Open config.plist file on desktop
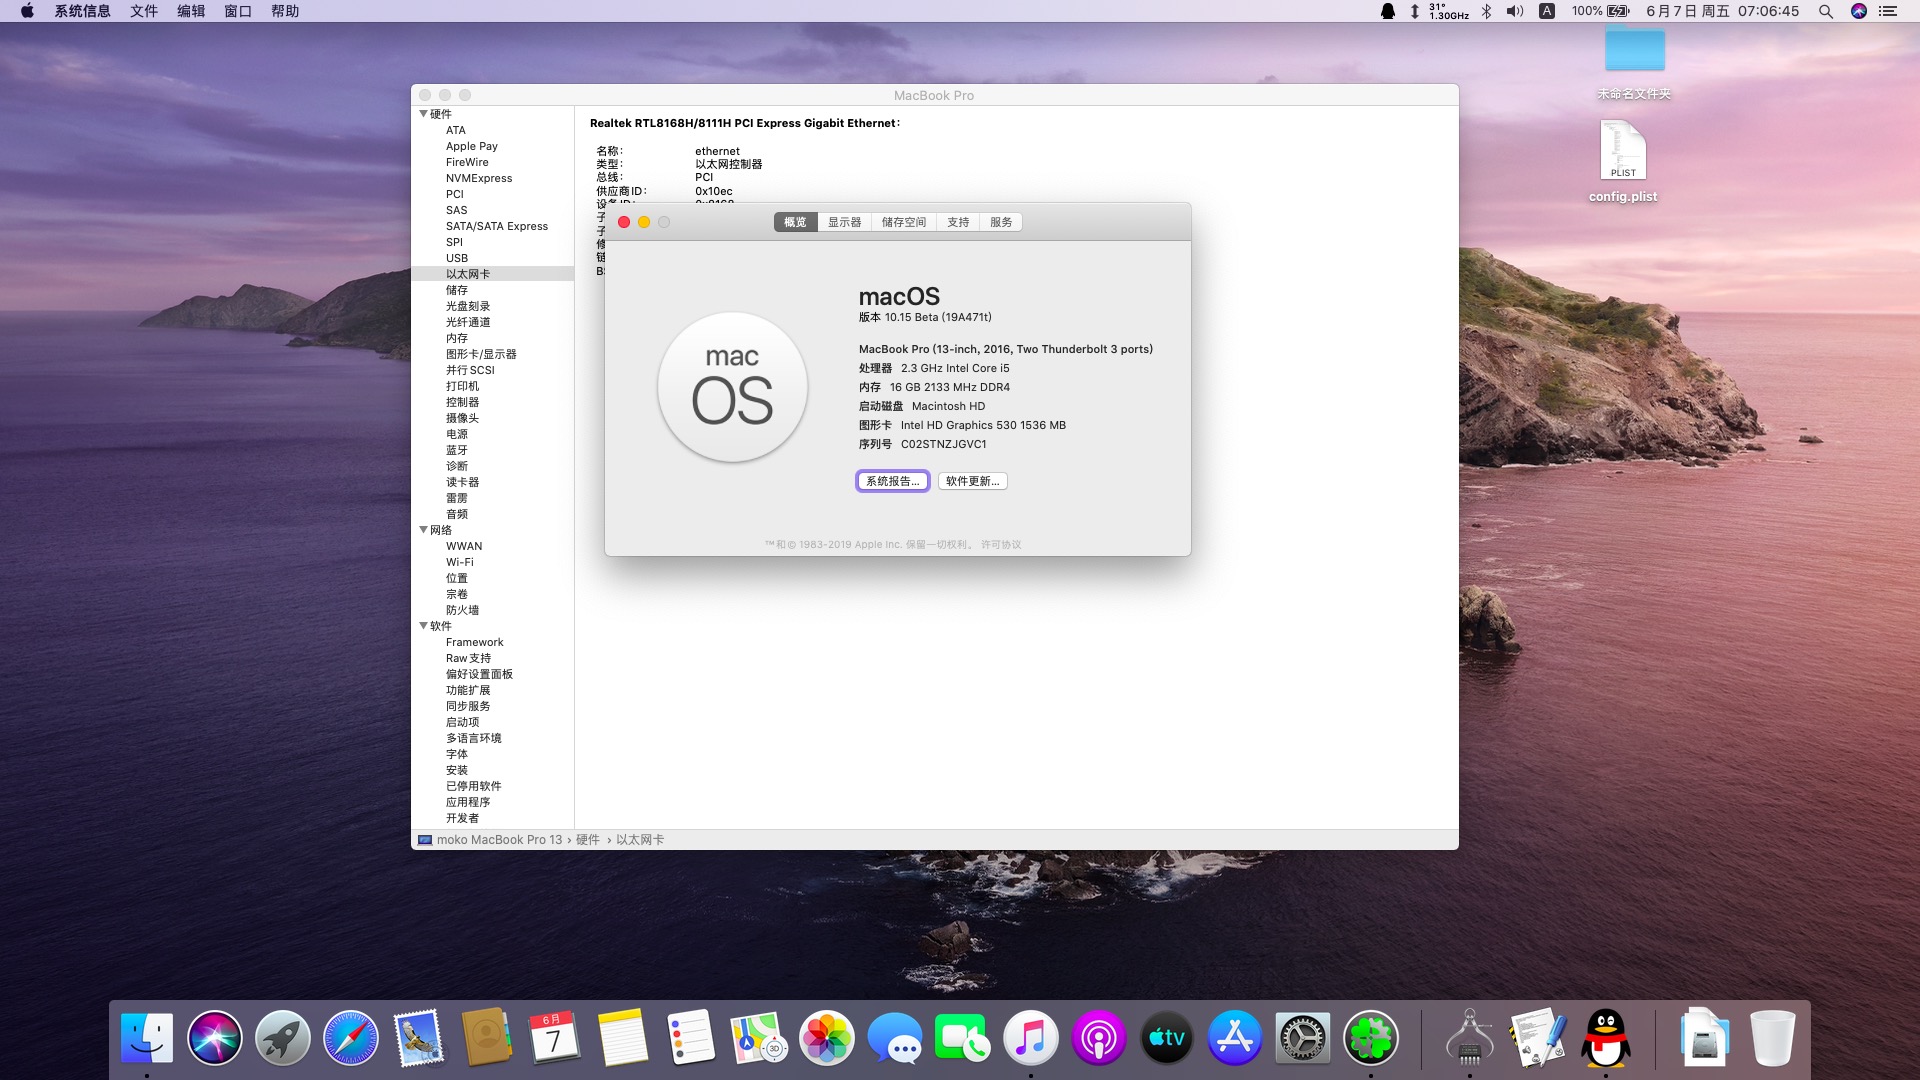 1623,161
